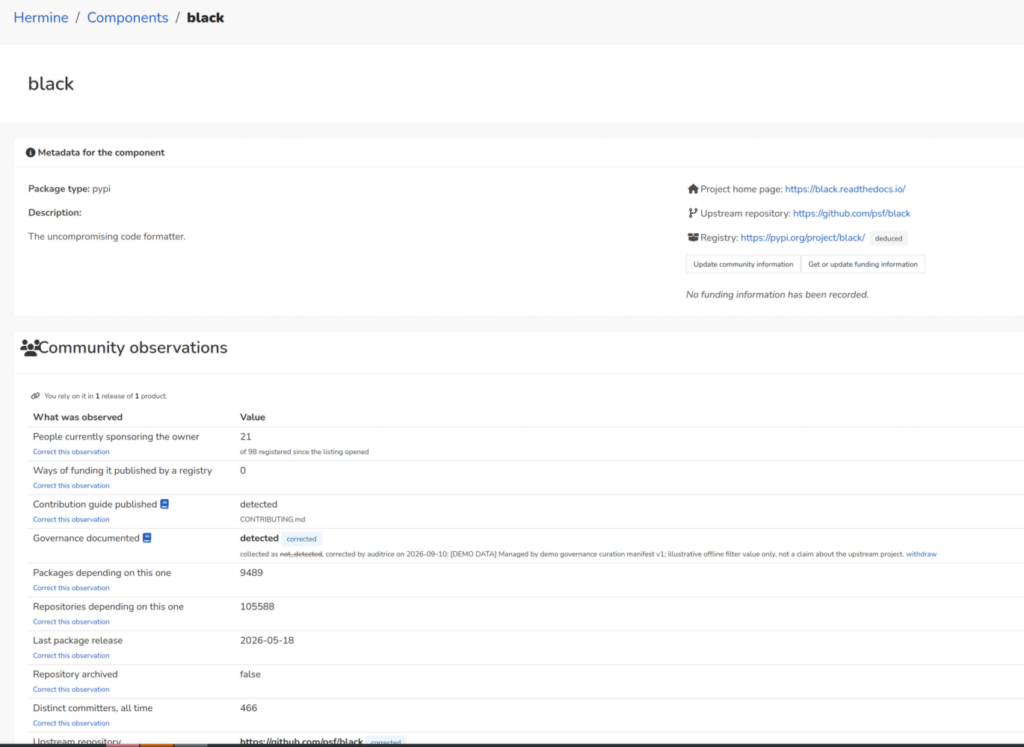Correct the Contribution guide observation
This screenshot has width=1024, height=747.
[71, 520]
